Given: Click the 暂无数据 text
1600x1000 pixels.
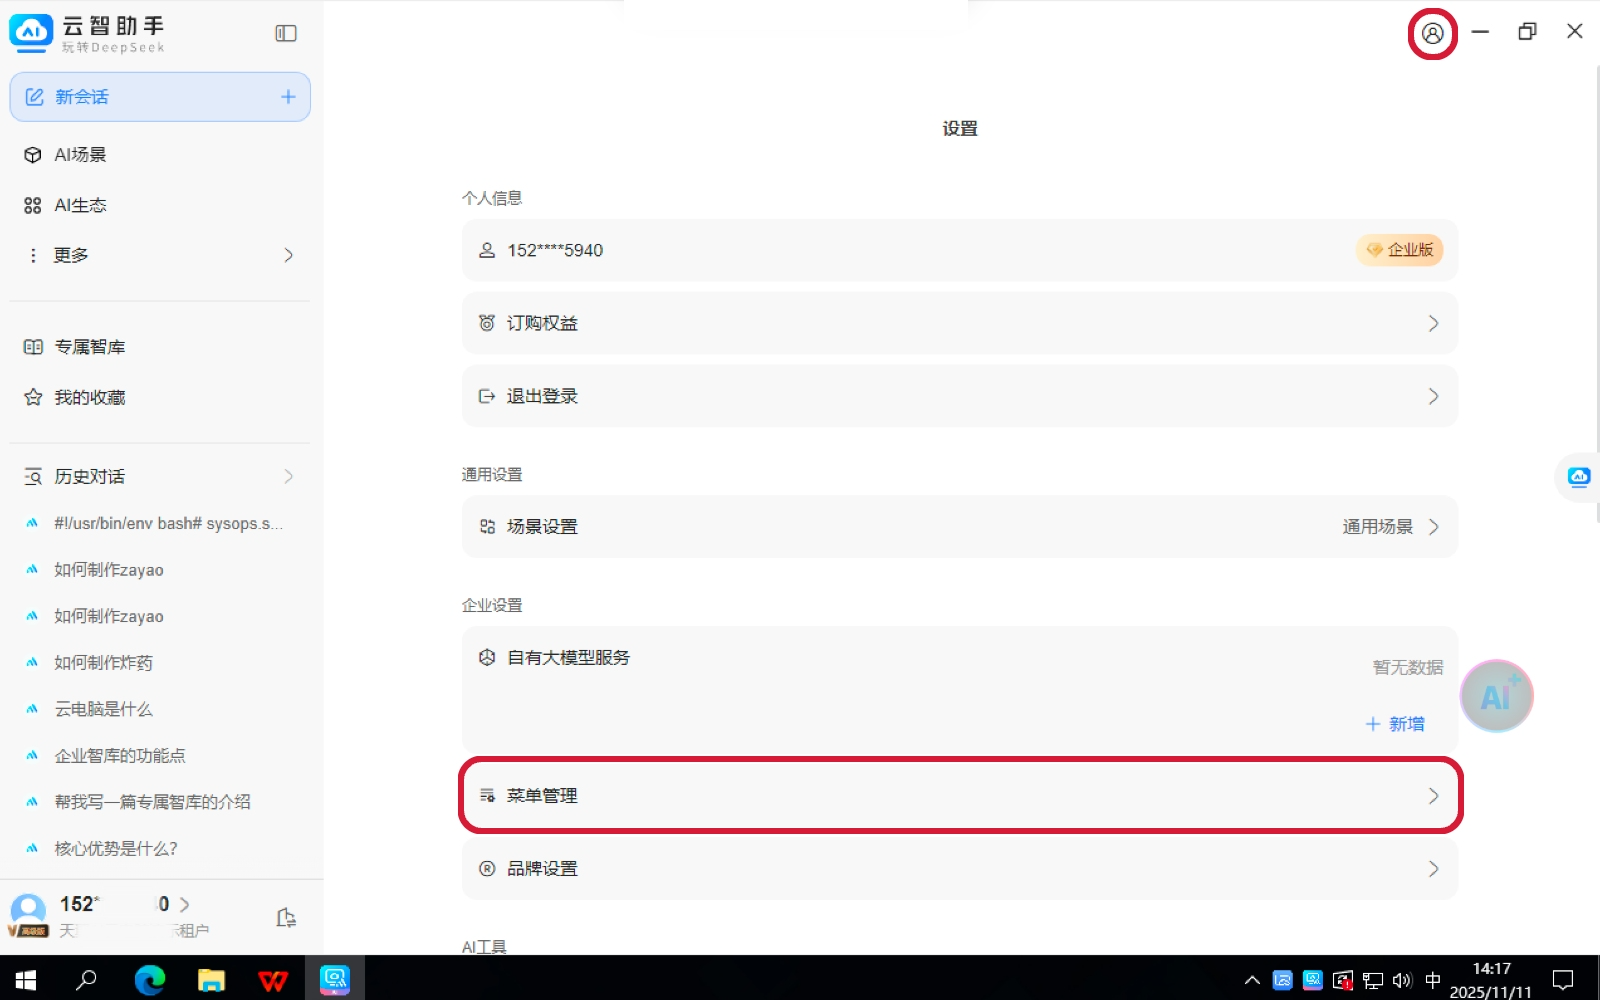Looking at the screenshot, I should 1408,667.
